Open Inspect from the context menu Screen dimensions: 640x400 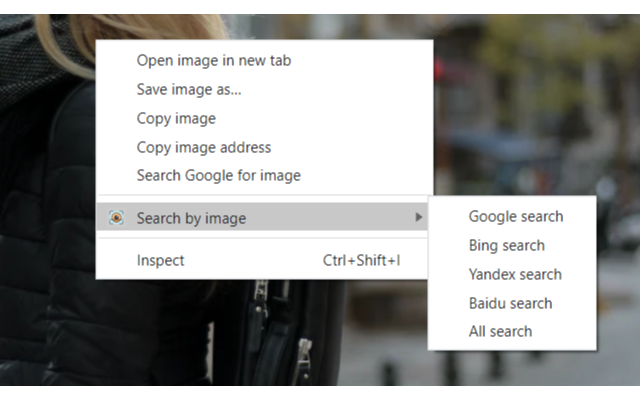tap(160, 260)
